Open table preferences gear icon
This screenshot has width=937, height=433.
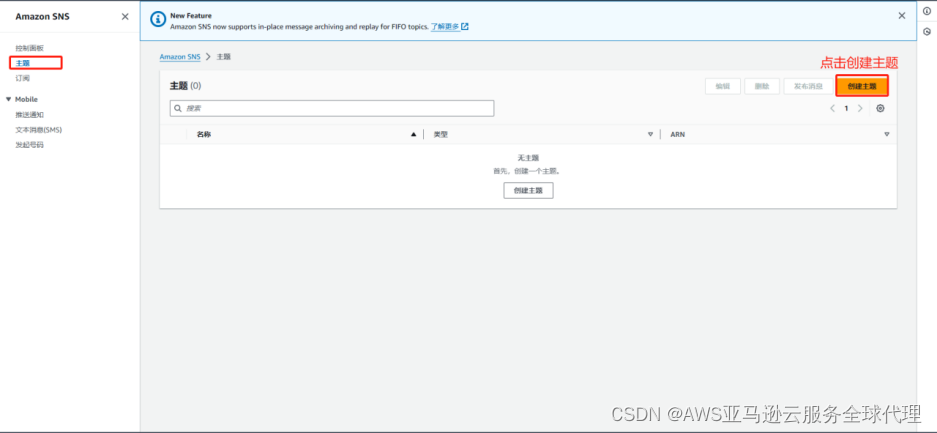pyautogui.click(x=880, y=108)
